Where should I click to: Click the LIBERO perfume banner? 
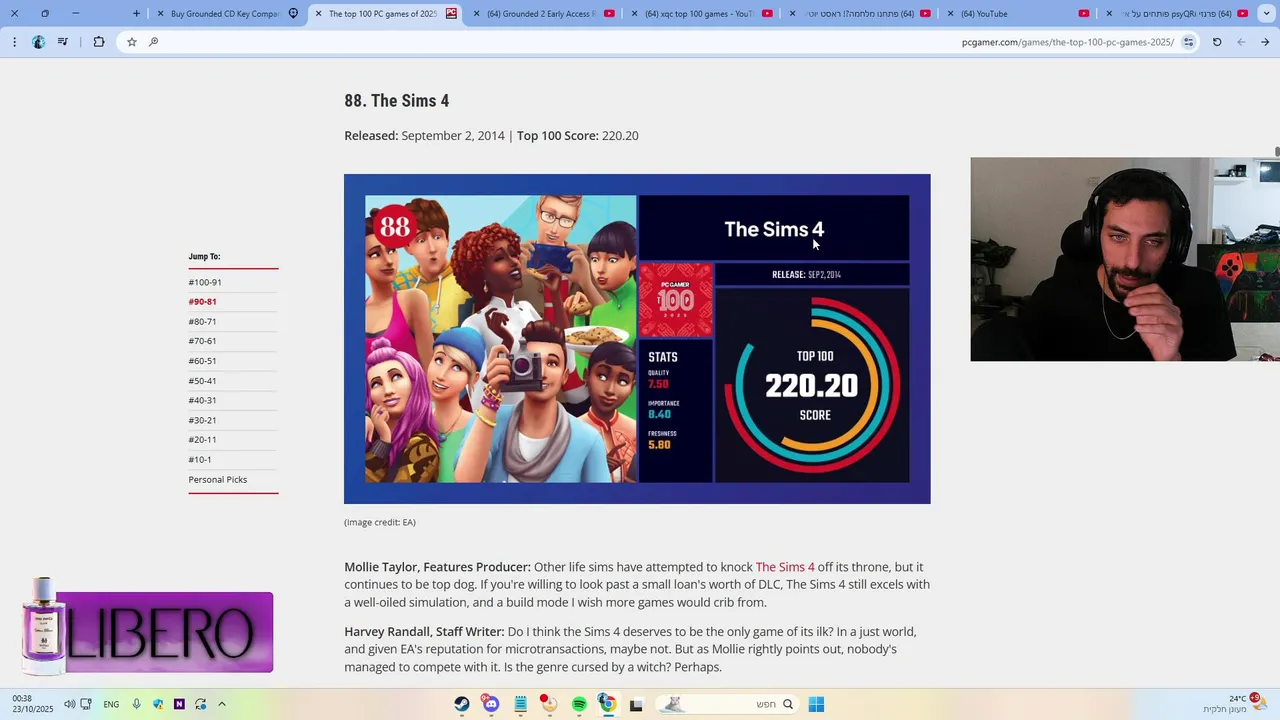click(x=147, y=628)
